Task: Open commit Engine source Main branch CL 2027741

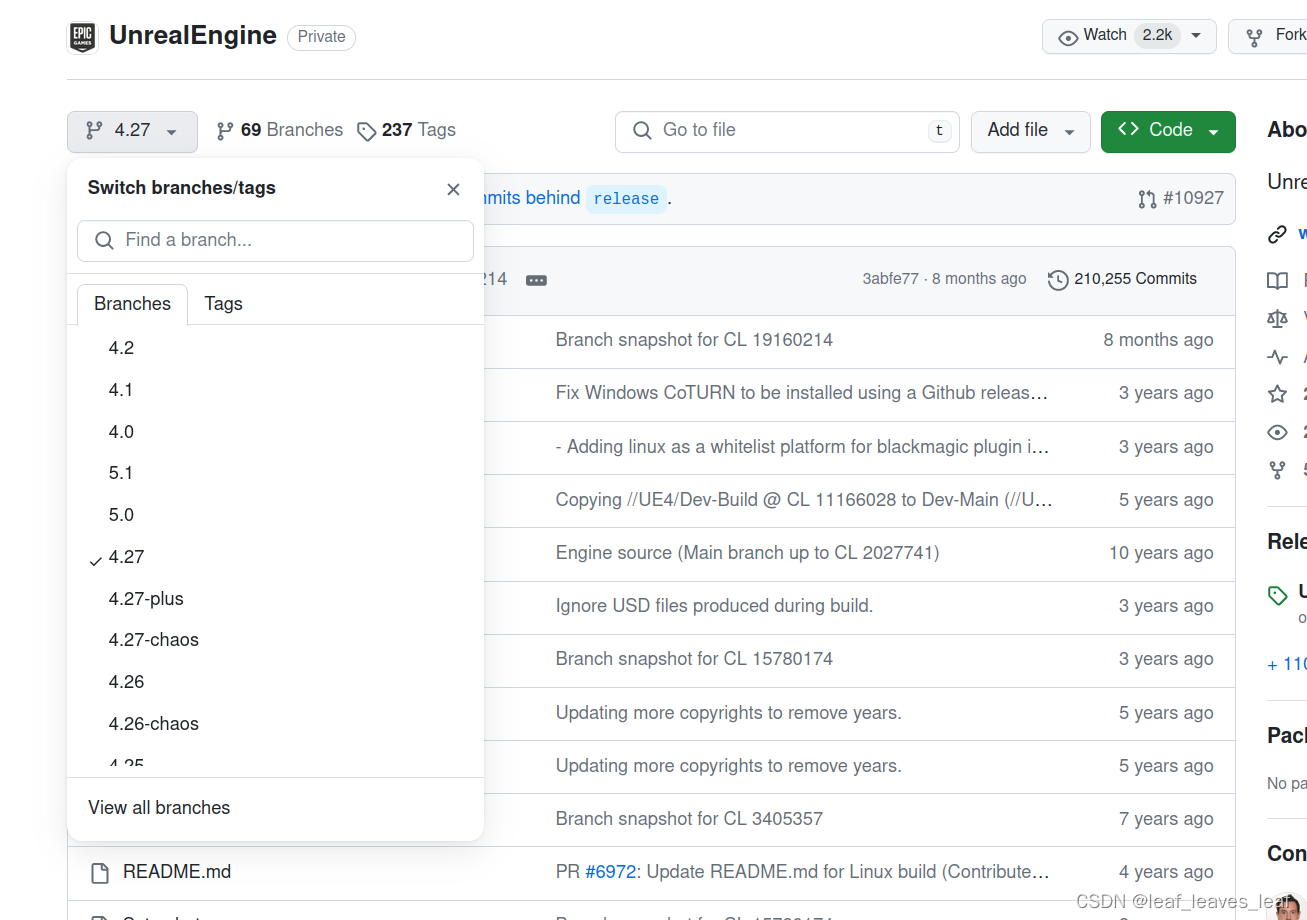Action: tap(747, 553)
